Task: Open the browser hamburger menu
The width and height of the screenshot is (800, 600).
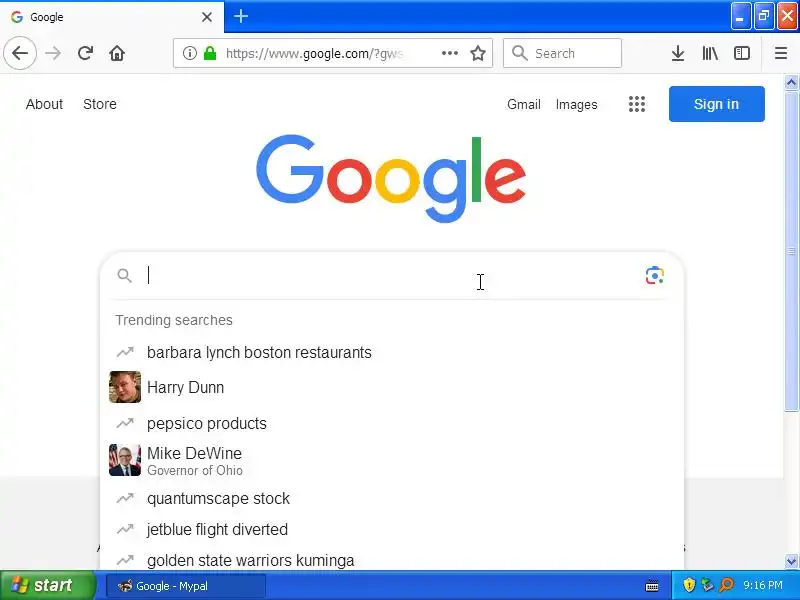Action: pyautogui.click(x=781, y=53)
